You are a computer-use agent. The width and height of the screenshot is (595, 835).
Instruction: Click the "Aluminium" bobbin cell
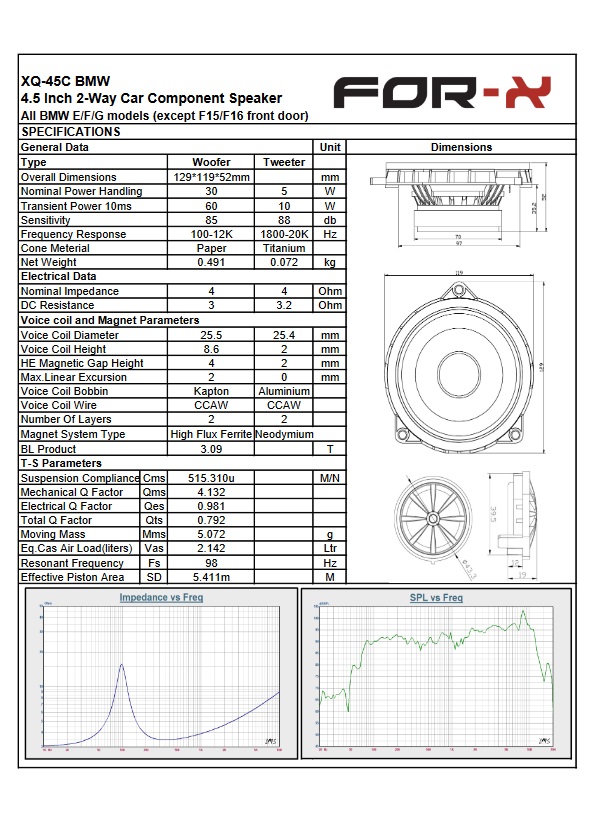coord(284,391)
